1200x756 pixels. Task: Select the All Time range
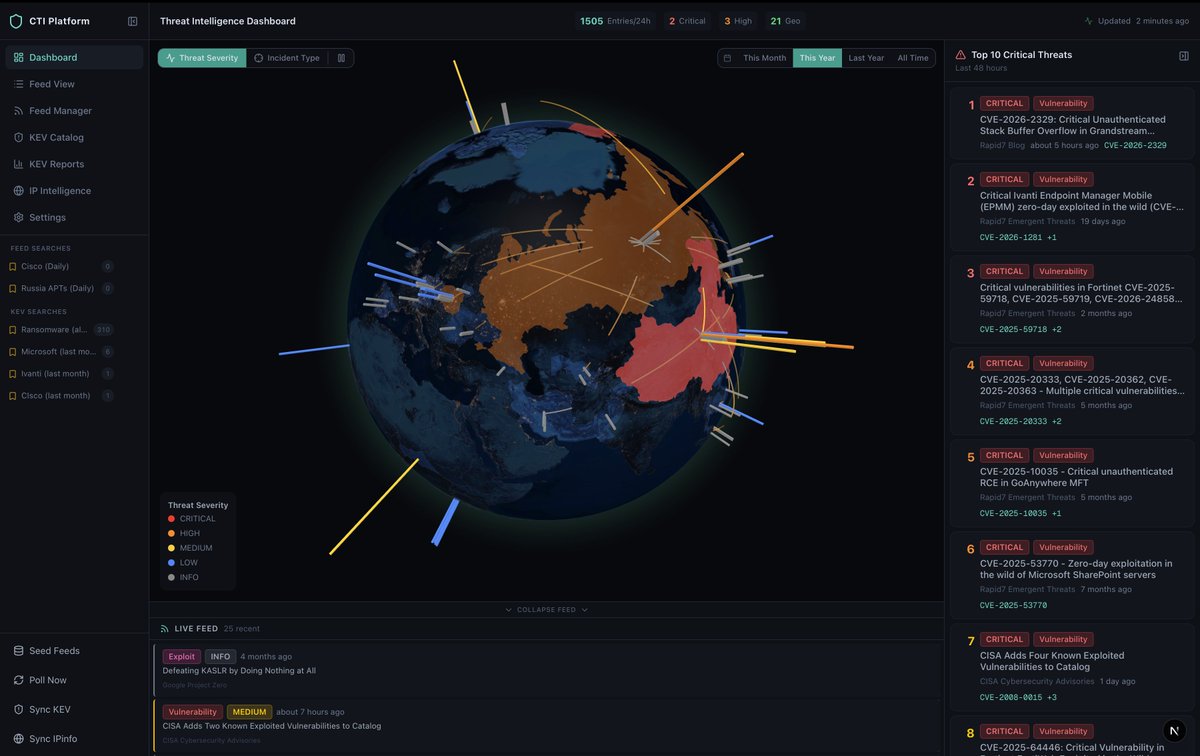point(912,58)
